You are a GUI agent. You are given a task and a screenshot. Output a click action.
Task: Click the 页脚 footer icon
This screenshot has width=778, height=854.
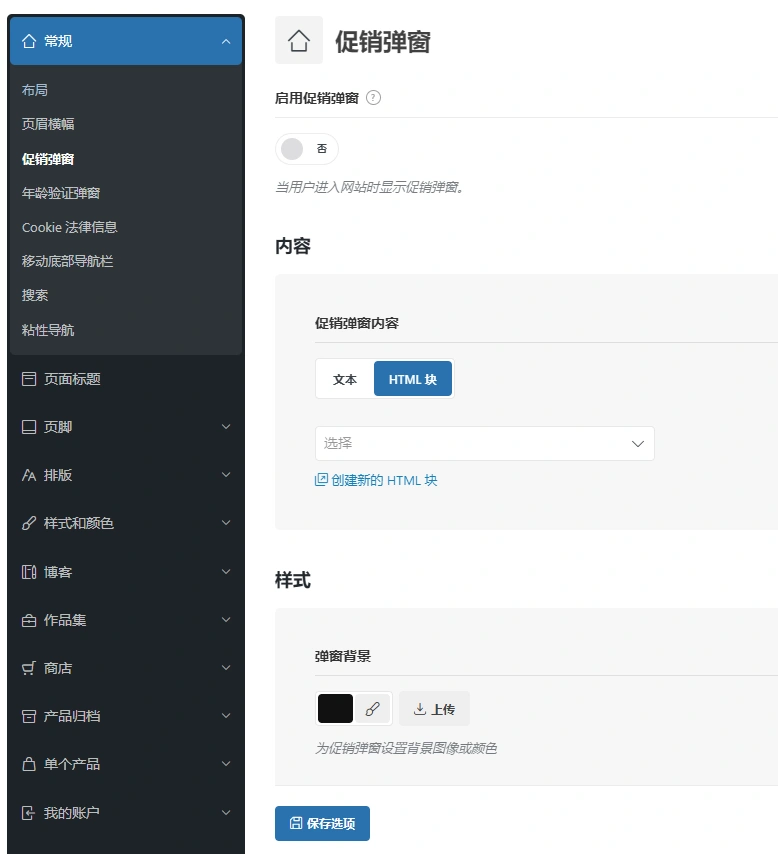(29, 427)
